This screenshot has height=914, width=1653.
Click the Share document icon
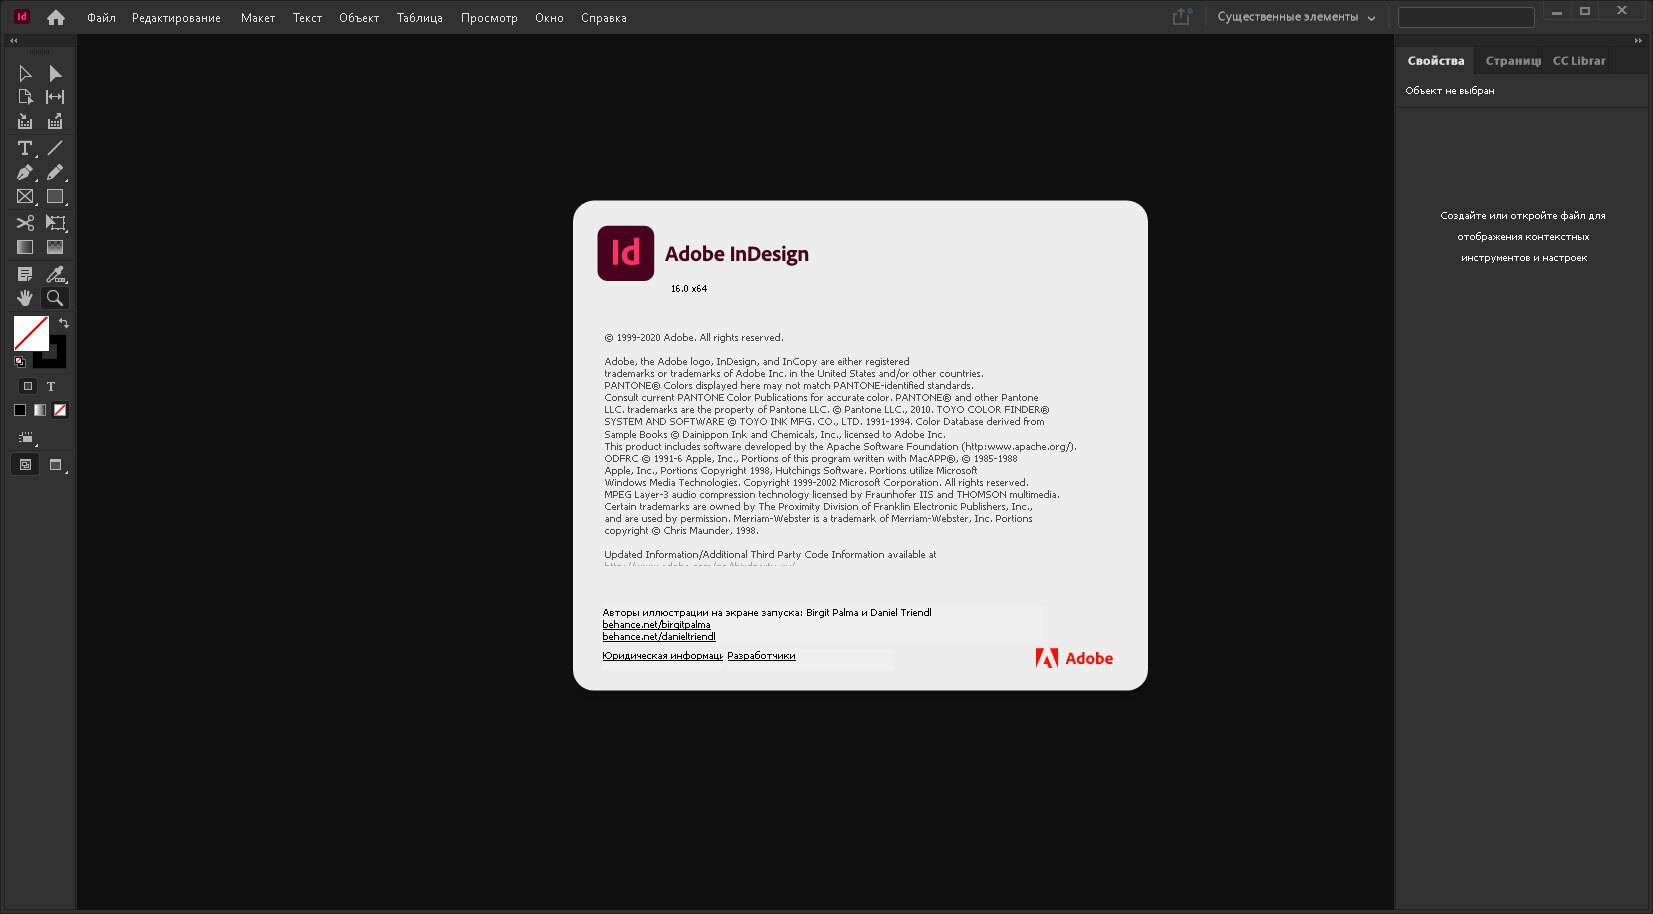pos(1182,17)
